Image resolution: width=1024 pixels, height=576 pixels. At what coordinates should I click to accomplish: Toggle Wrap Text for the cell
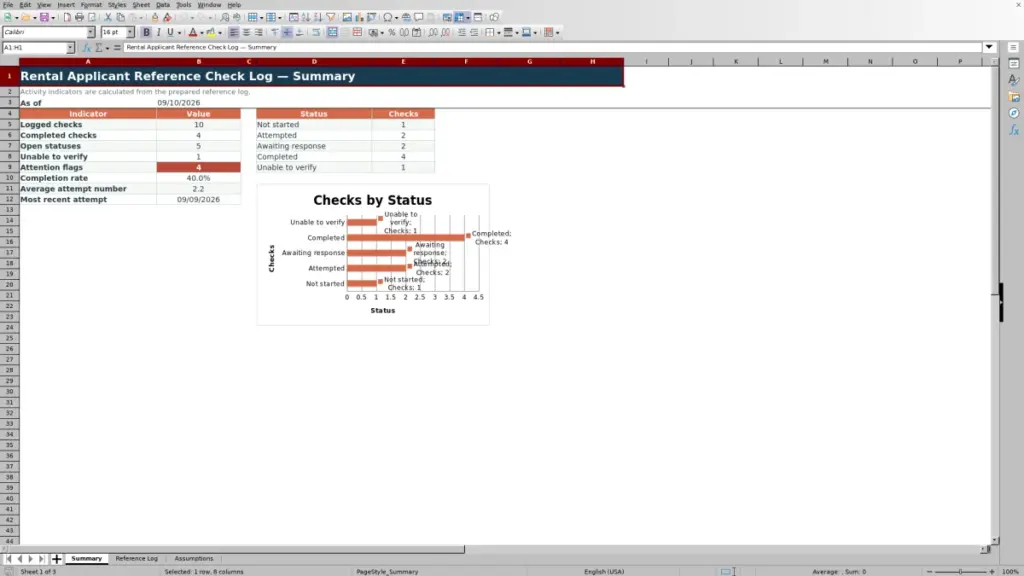316,32
